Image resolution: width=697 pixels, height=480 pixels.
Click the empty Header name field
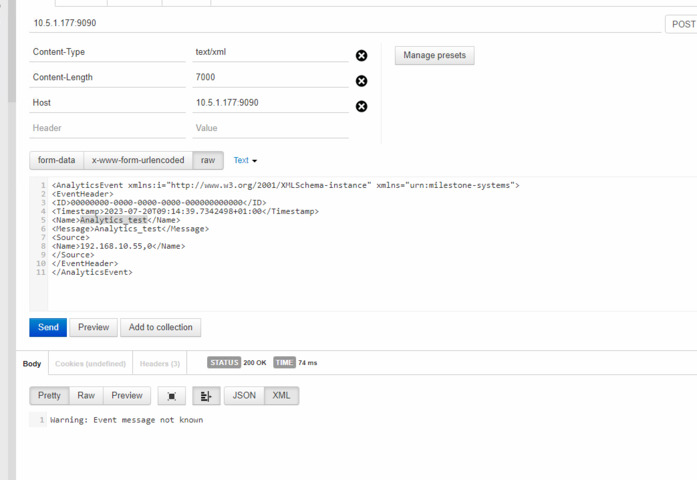(x=107, y=128)
